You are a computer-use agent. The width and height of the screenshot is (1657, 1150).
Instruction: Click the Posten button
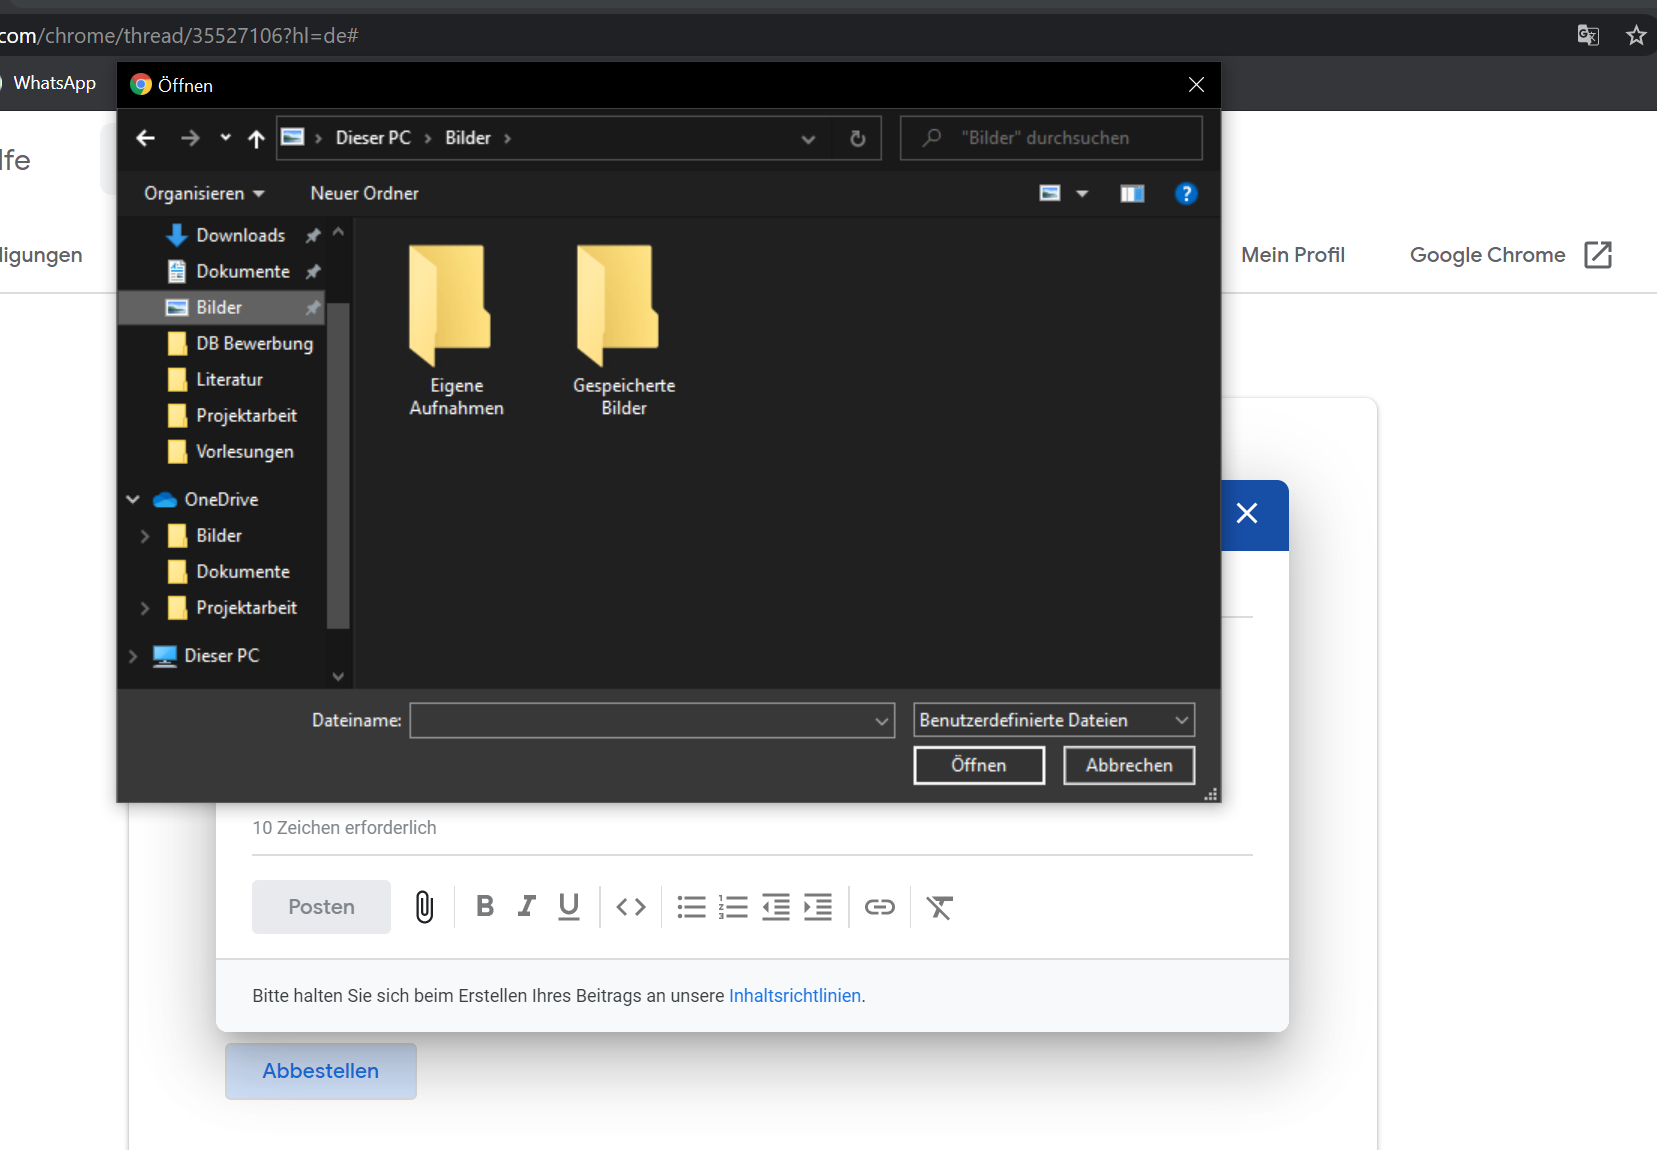tap(321, 907)
